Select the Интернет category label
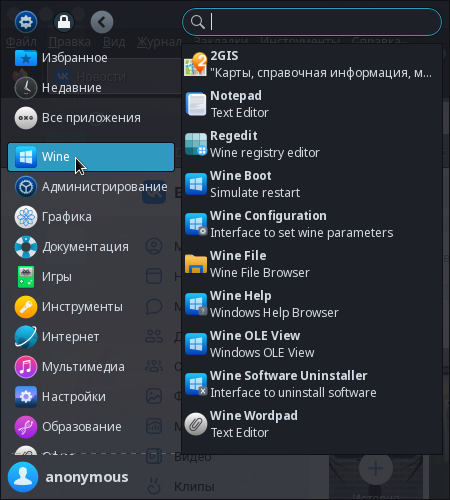Viewport: 450px width, 500px height. pos(71,337)
